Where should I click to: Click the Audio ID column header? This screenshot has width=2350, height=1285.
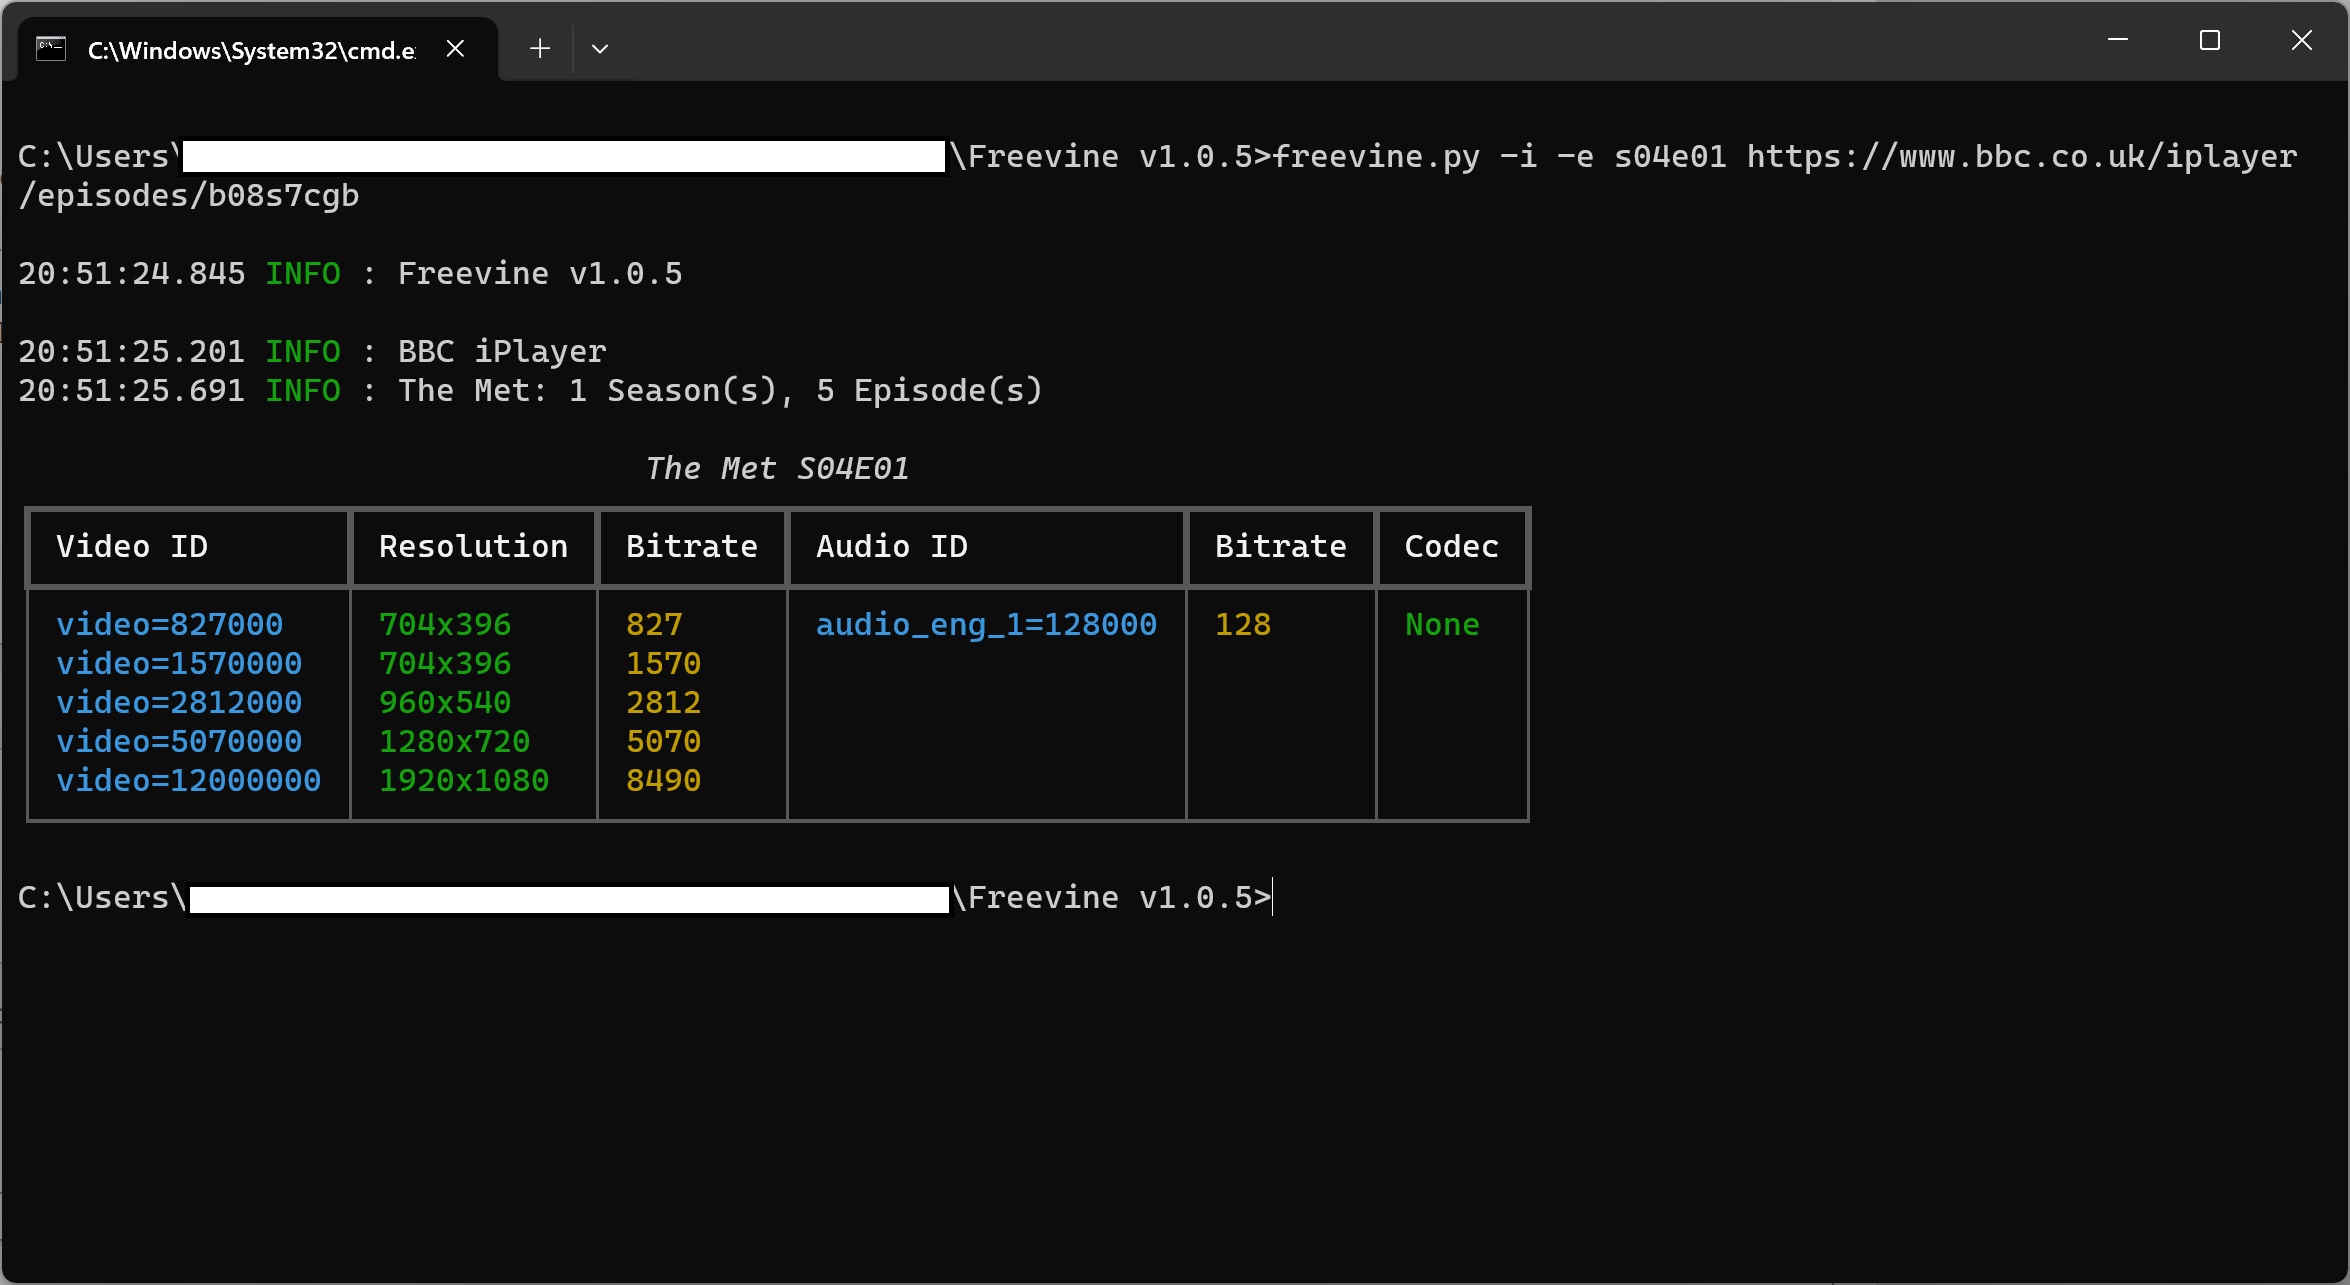[x=891, y=546]
